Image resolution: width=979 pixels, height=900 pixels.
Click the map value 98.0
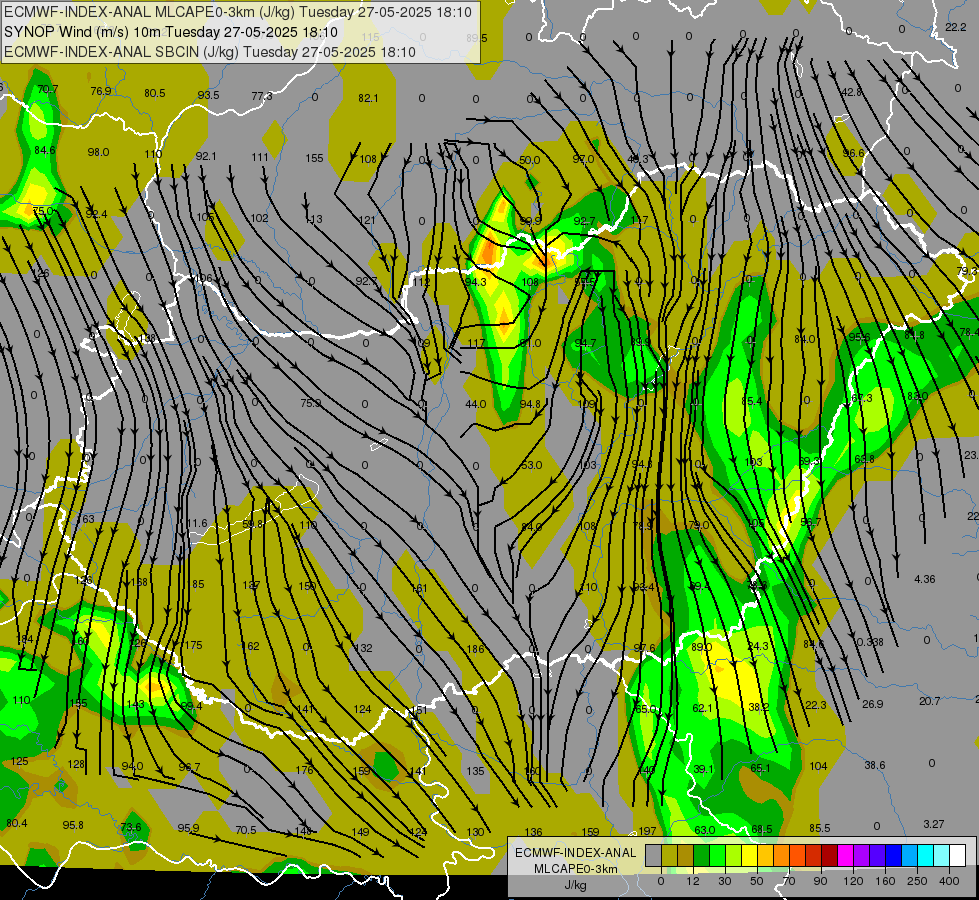tap(98, 152)
